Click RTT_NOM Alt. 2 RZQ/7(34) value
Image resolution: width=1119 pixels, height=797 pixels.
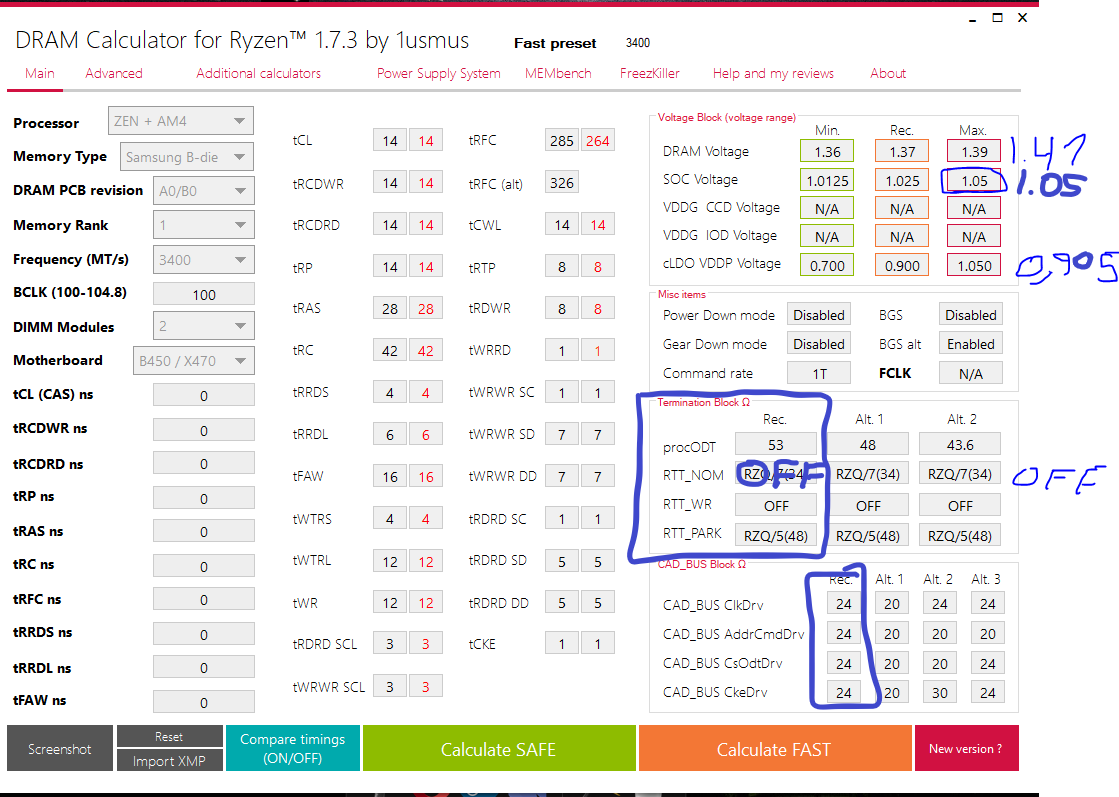pyautogui.click(x=960, y=474)
